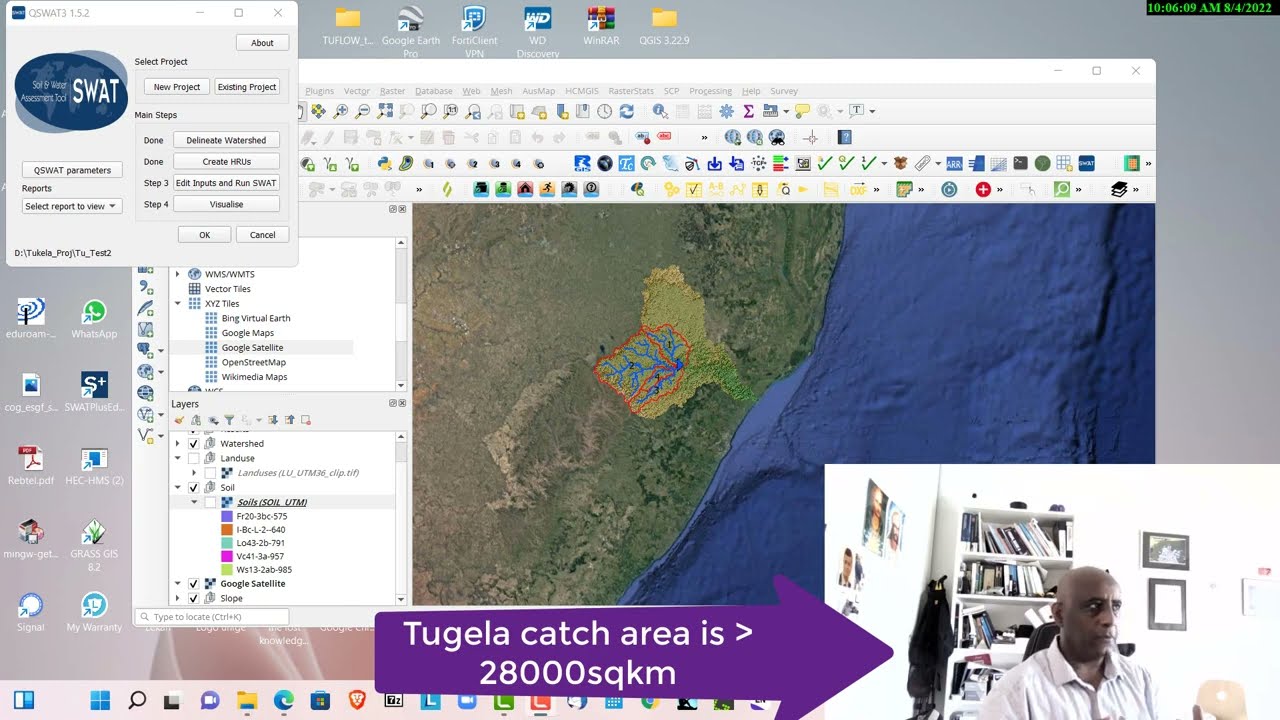Image resolution: width=1280 pixels, height=720 pixels.
Task: Toggle Watershed layer visibility checkbox
Action: tap(194, 443)
